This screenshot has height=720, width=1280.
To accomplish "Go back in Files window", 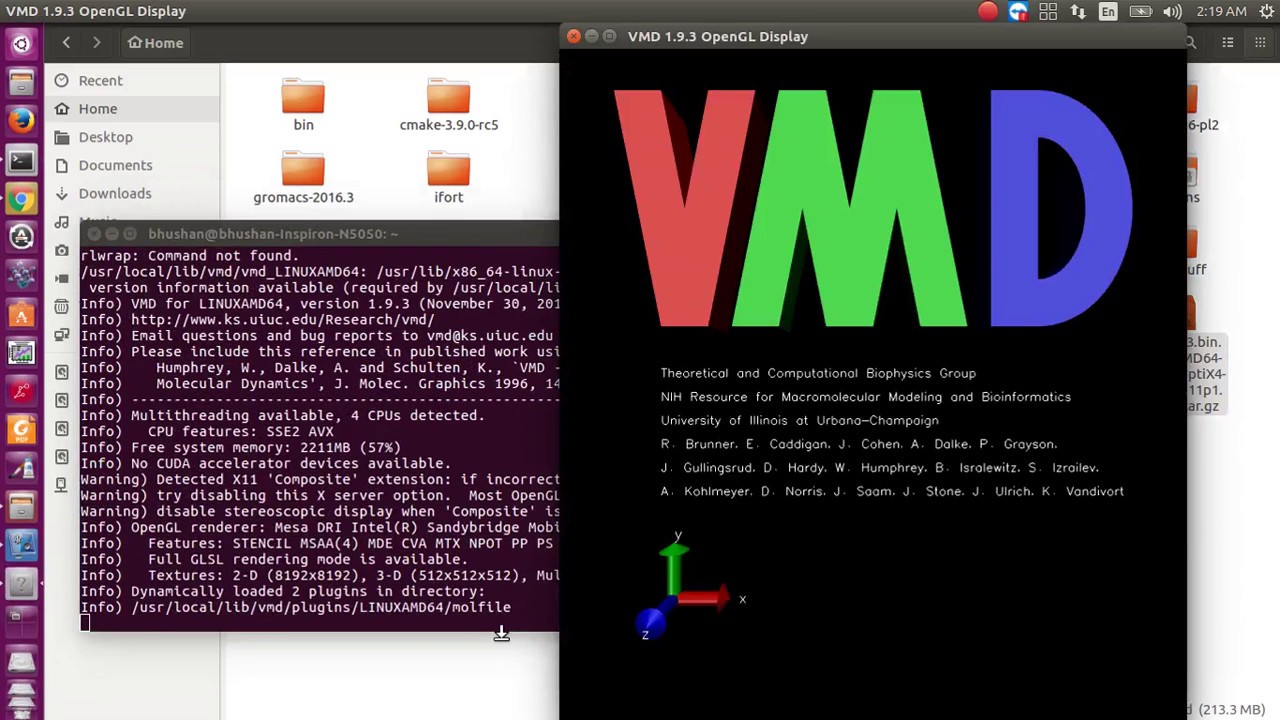I will tap(66, 43).
